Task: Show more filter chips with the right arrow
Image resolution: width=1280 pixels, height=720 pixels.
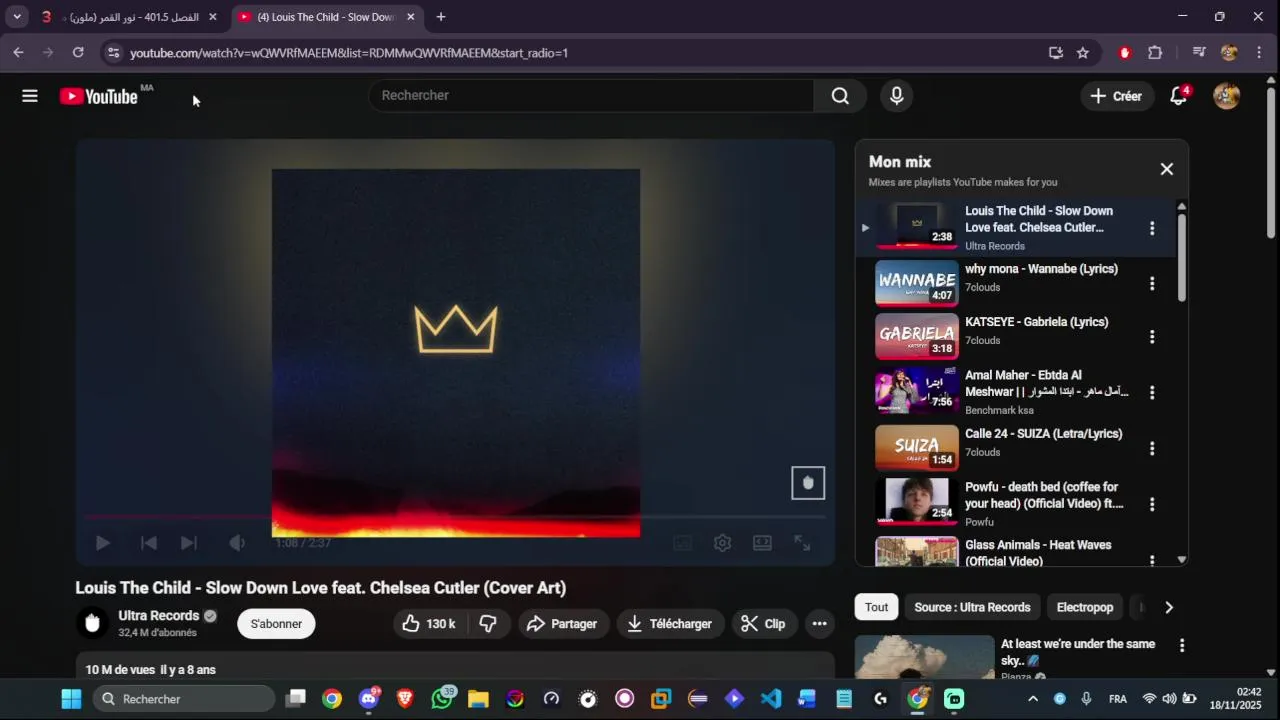Action: 1168,607
